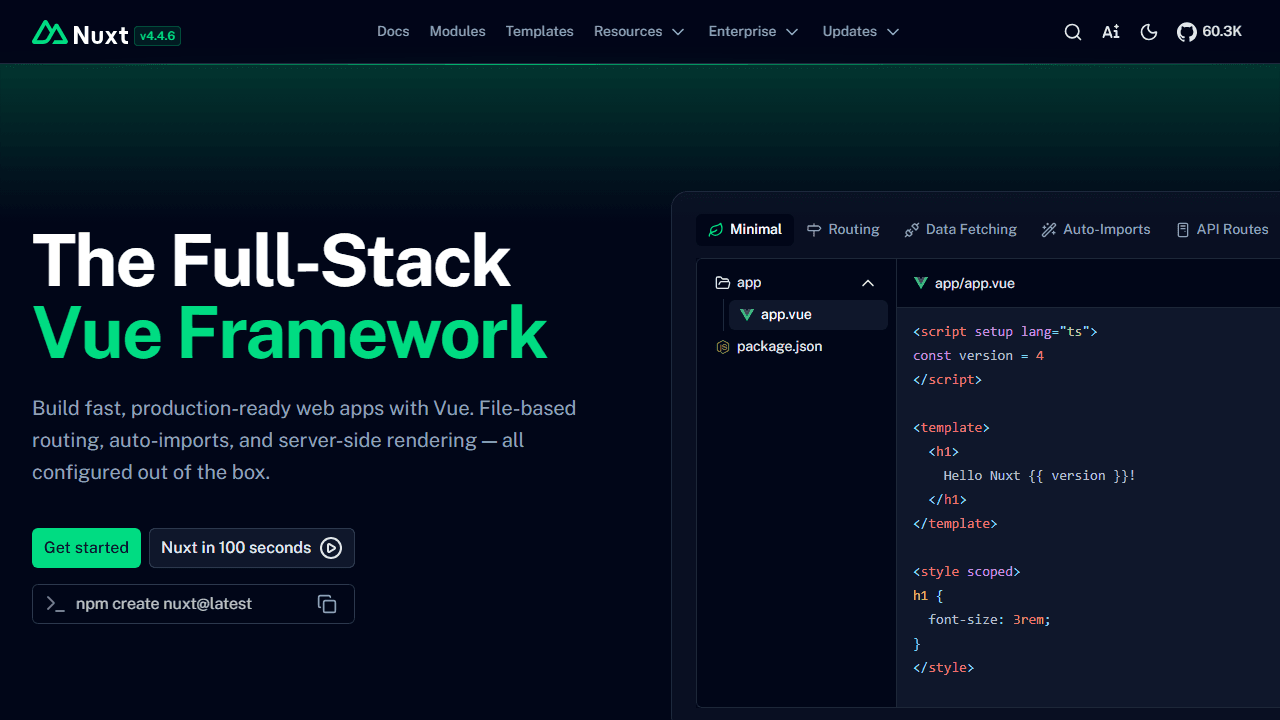Show the Auto-Imports example tab
Viewport: 1280px width, 720px height.
[1096, 230]
